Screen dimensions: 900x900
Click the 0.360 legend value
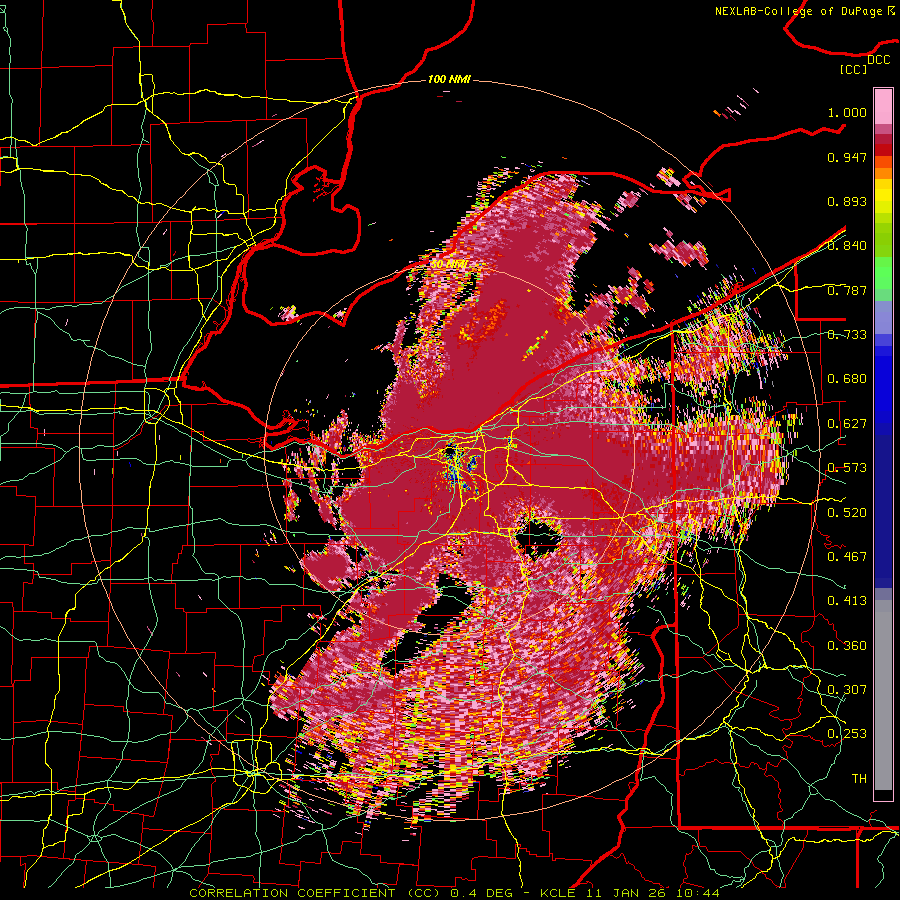point(847,646)
